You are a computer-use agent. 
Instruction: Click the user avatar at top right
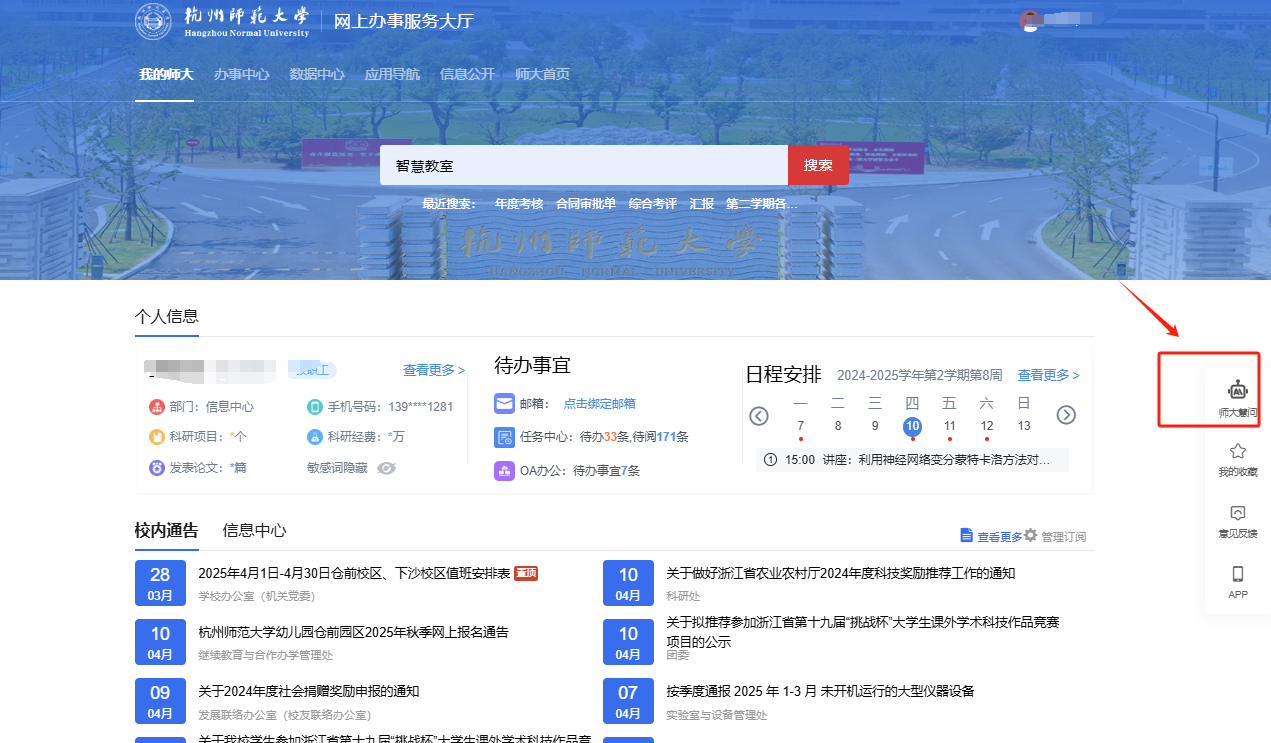[x=1030, y=21]
